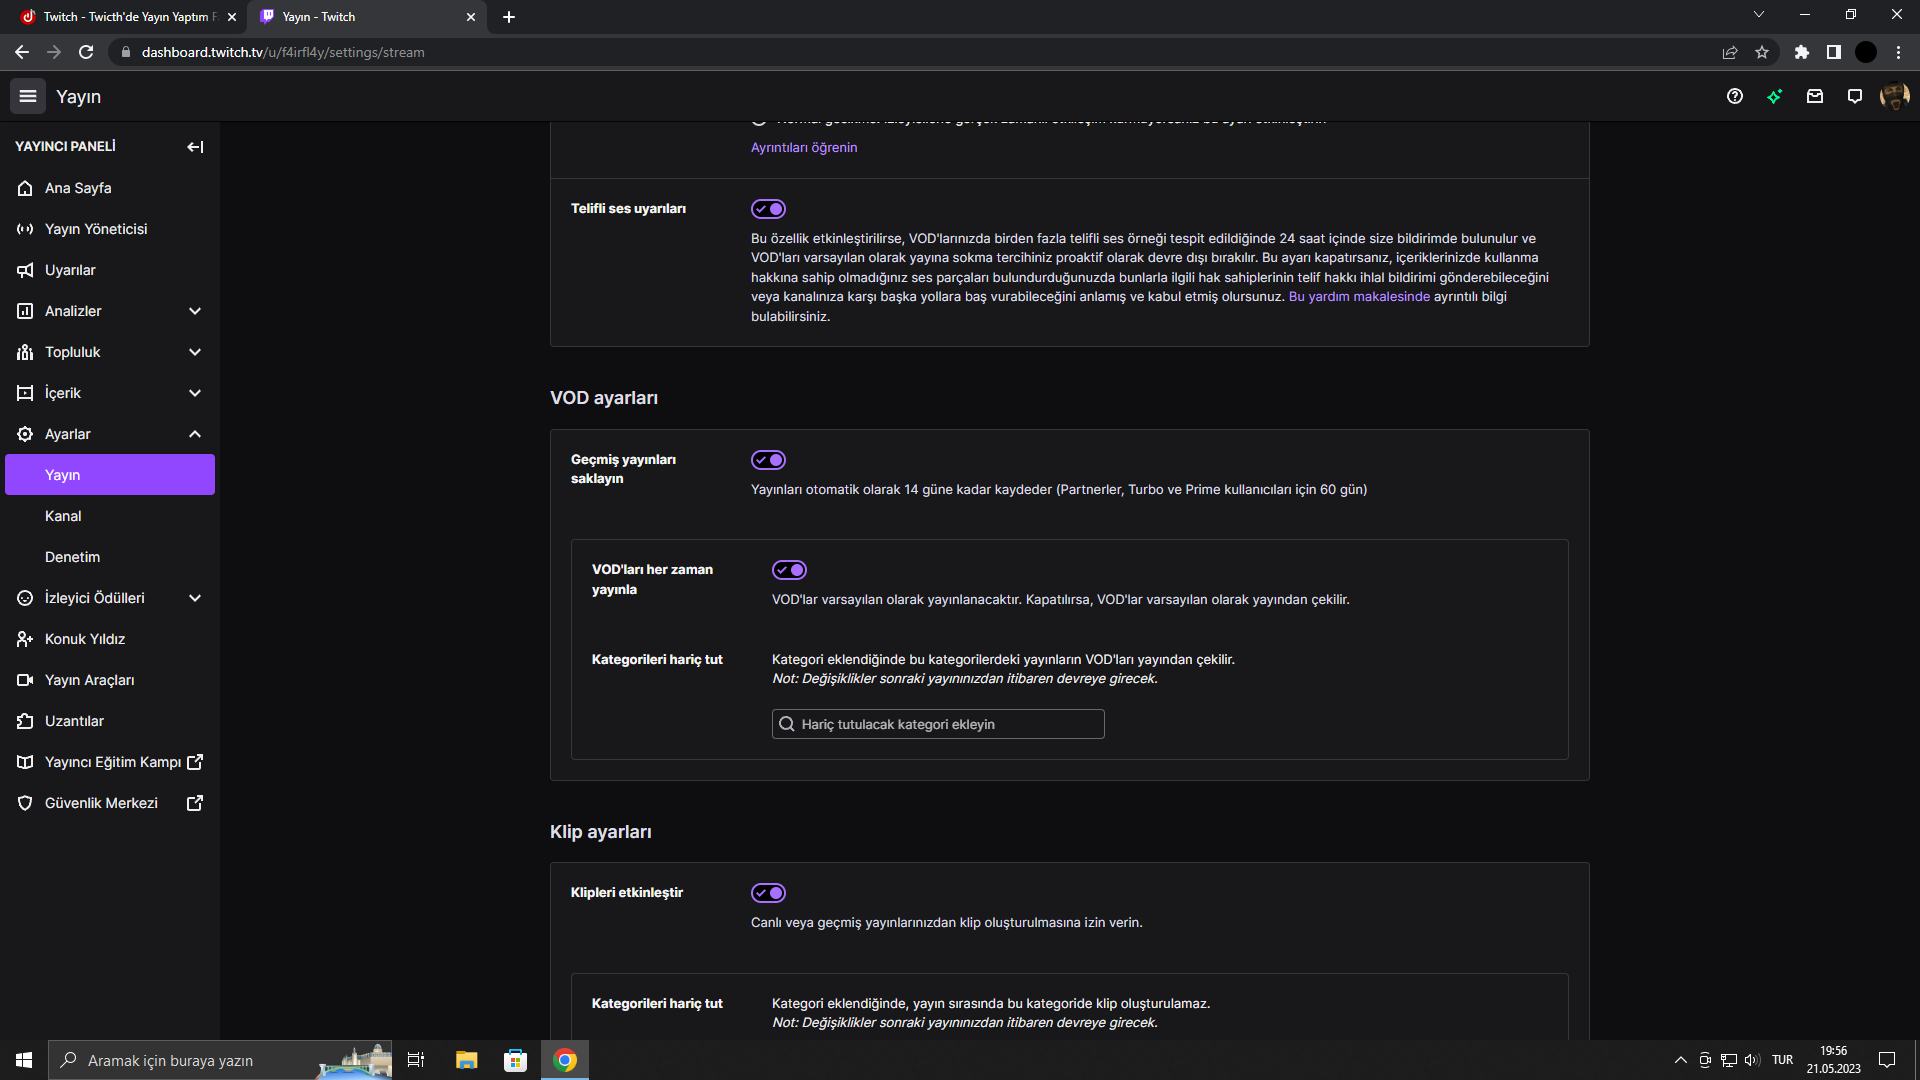Show hidden system tray icons
Viewport: 1920px width, 1080px height.
(x=1681, y=1060)
